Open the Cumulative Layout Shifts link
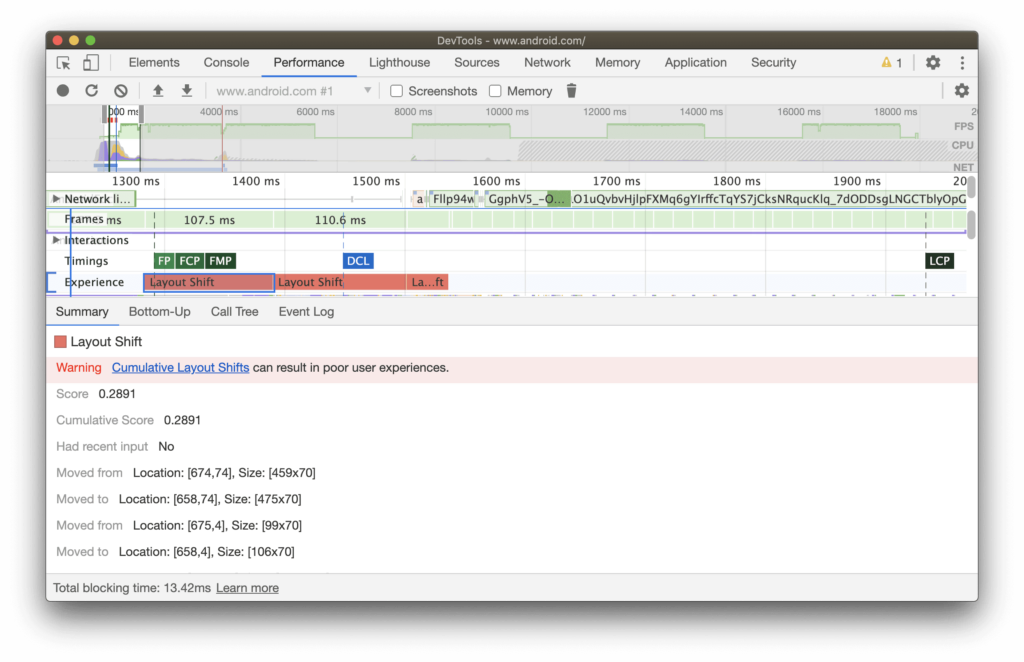 pyautogui.click(x=180, y=368)
